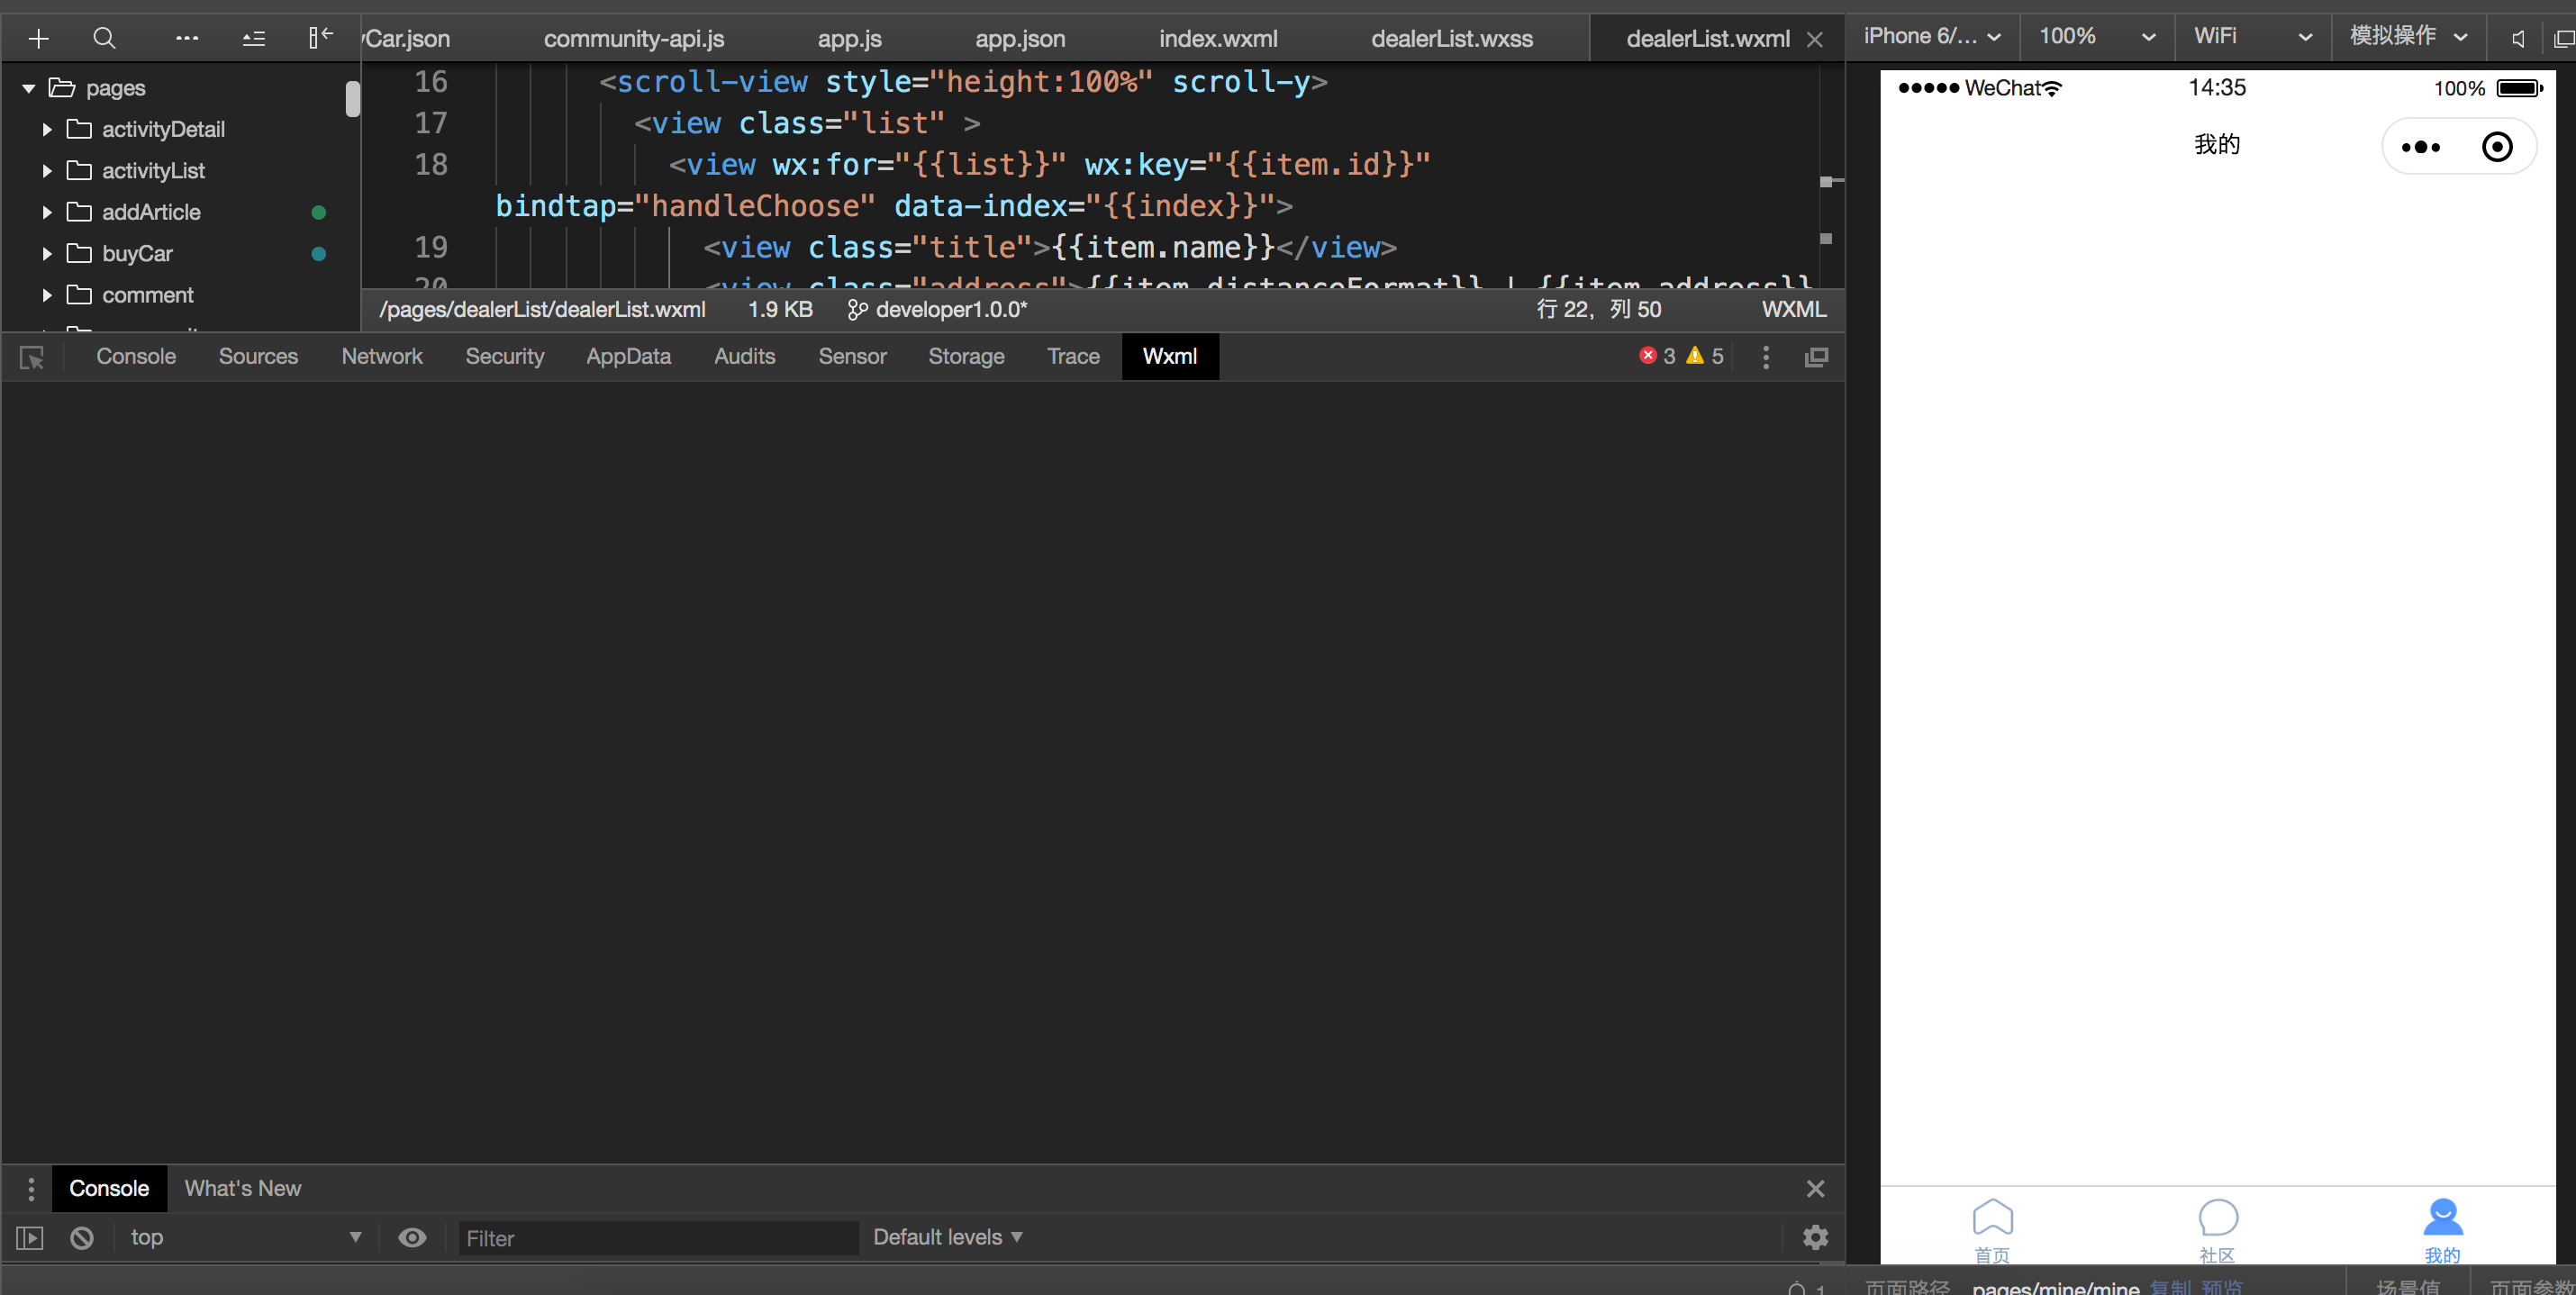Toggle live expression eye icon

(x=412, y=1238)
